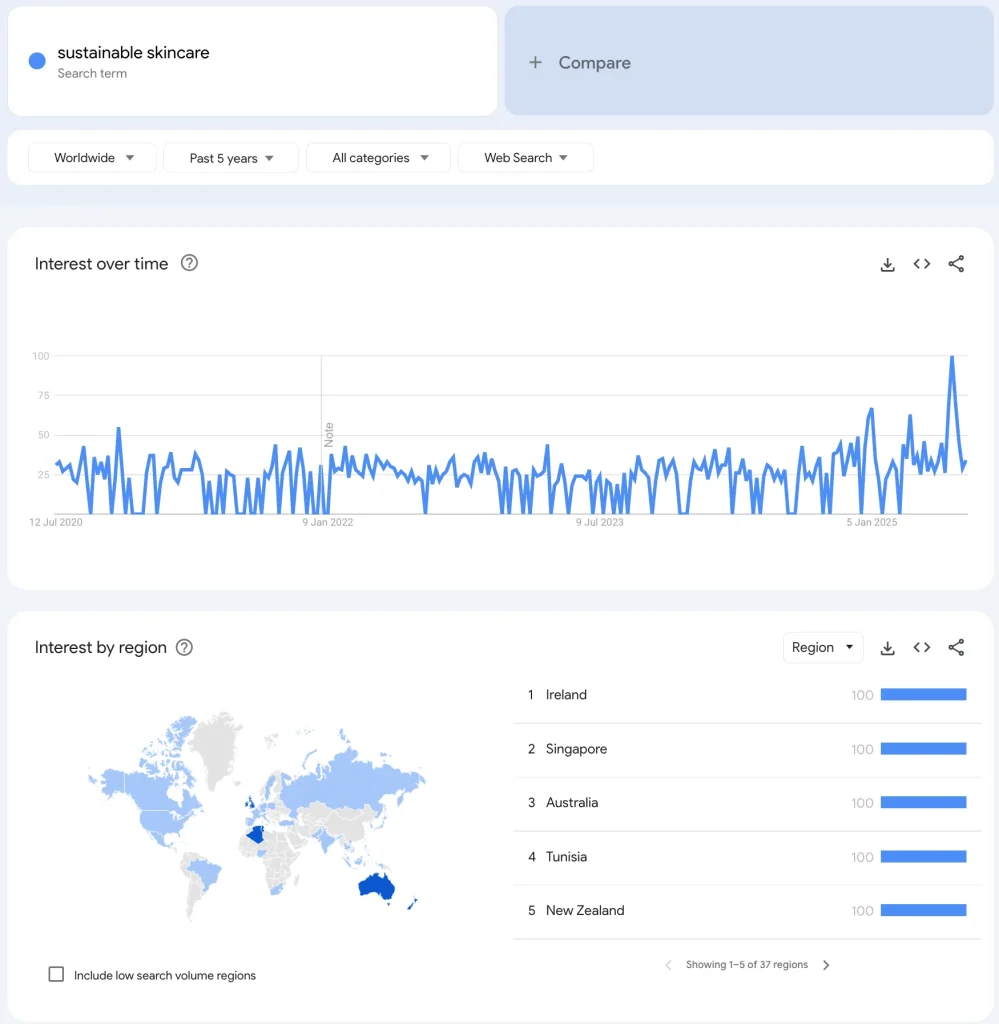Expand the Past 5 years time filter

click(231, 158)
